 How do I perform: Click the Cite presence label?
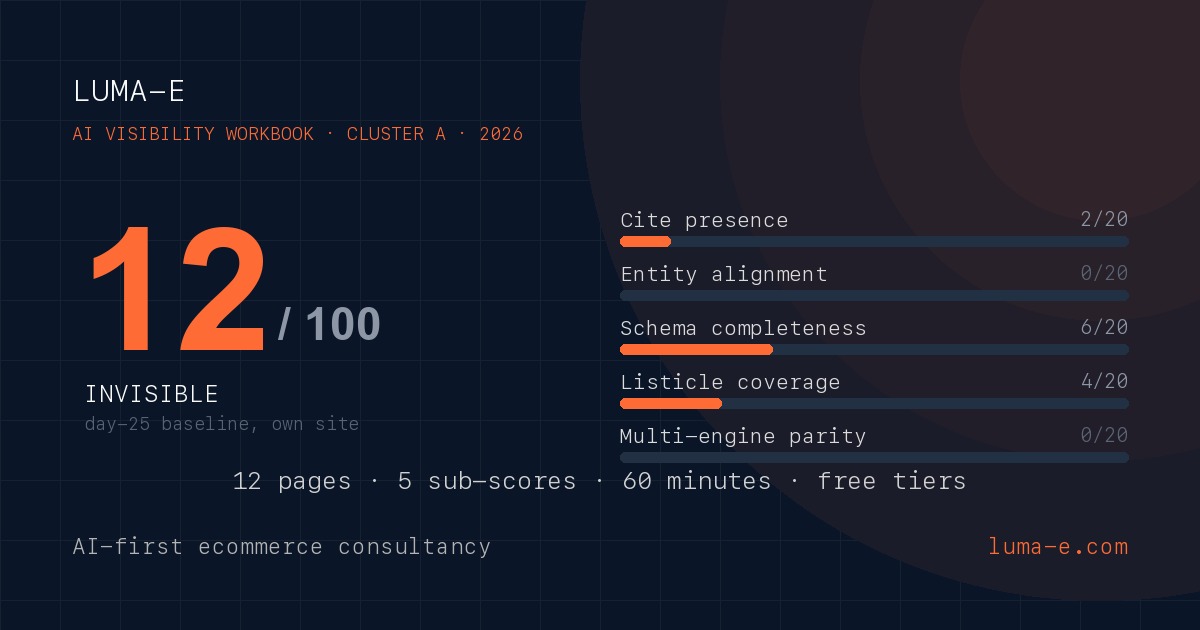coord(704,221)
